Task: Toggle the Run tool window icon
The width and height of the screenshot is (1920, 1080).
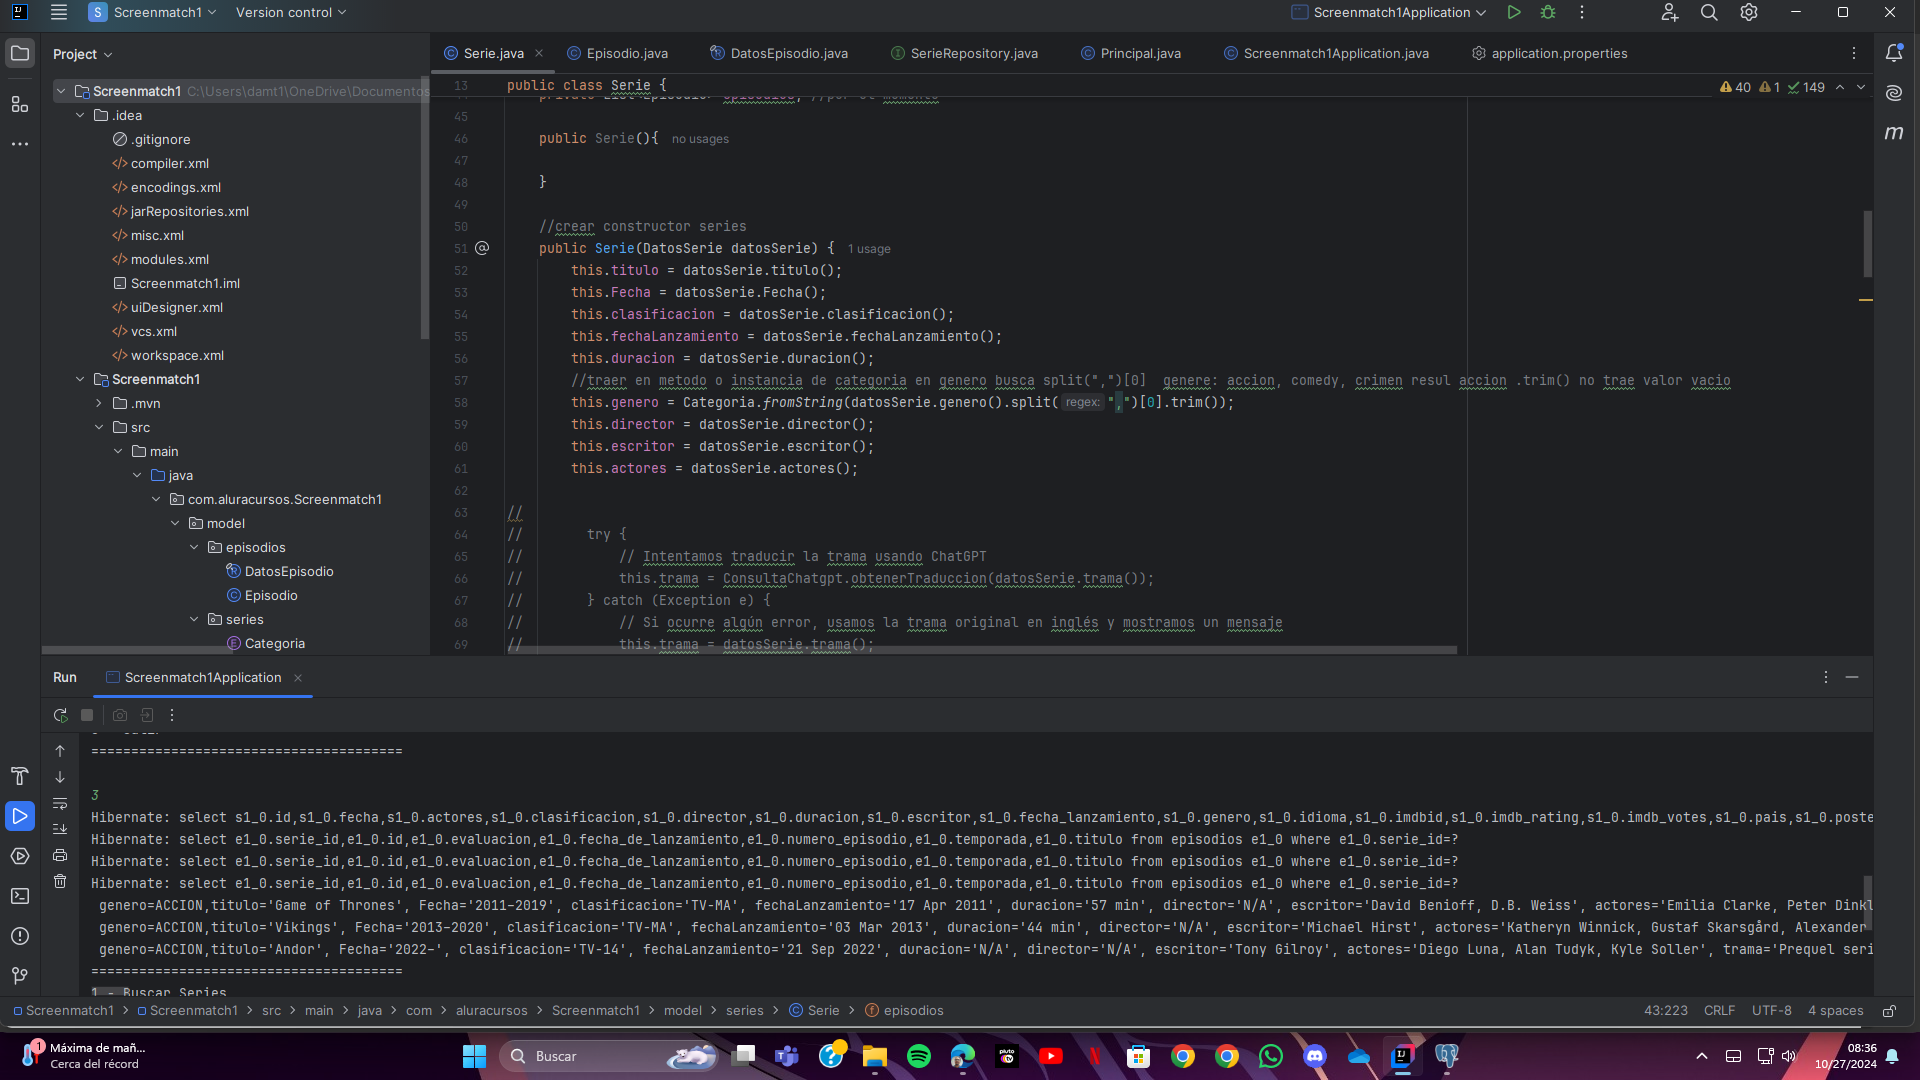Action: [x=20, y=816]
